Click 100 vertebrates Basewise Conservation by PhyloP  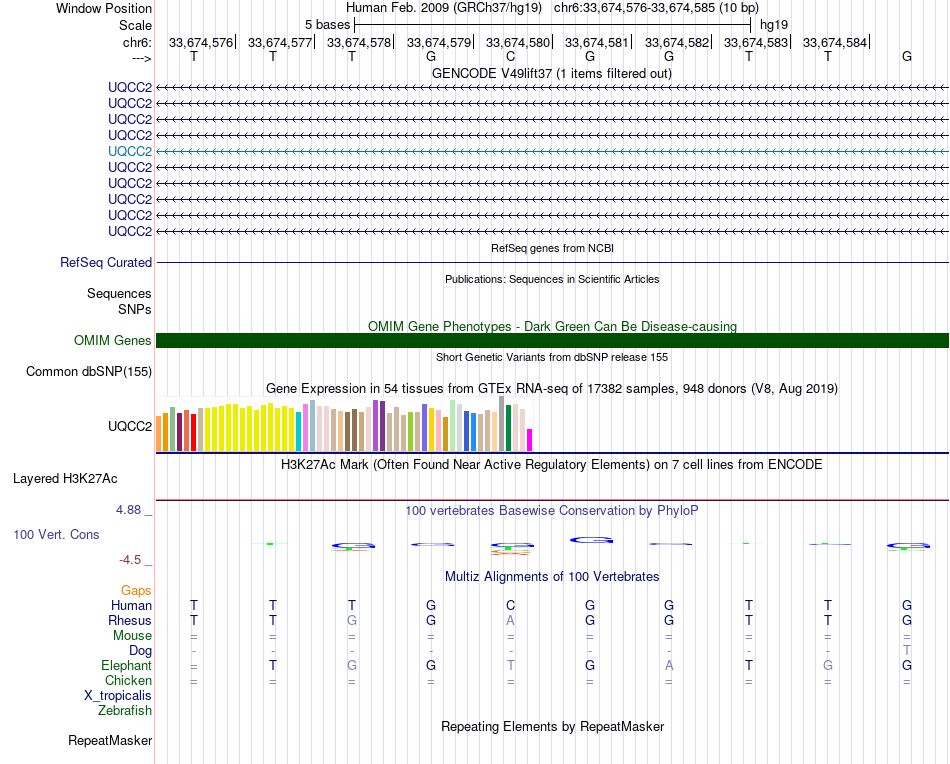(552, 511)
